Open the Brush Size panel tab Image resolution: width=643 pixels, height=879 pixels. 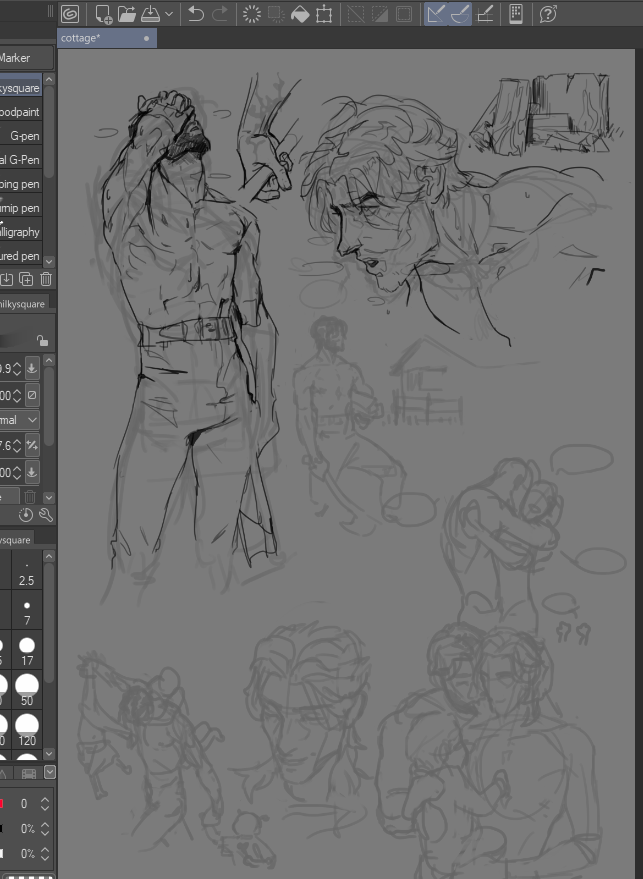click(16, 540)
